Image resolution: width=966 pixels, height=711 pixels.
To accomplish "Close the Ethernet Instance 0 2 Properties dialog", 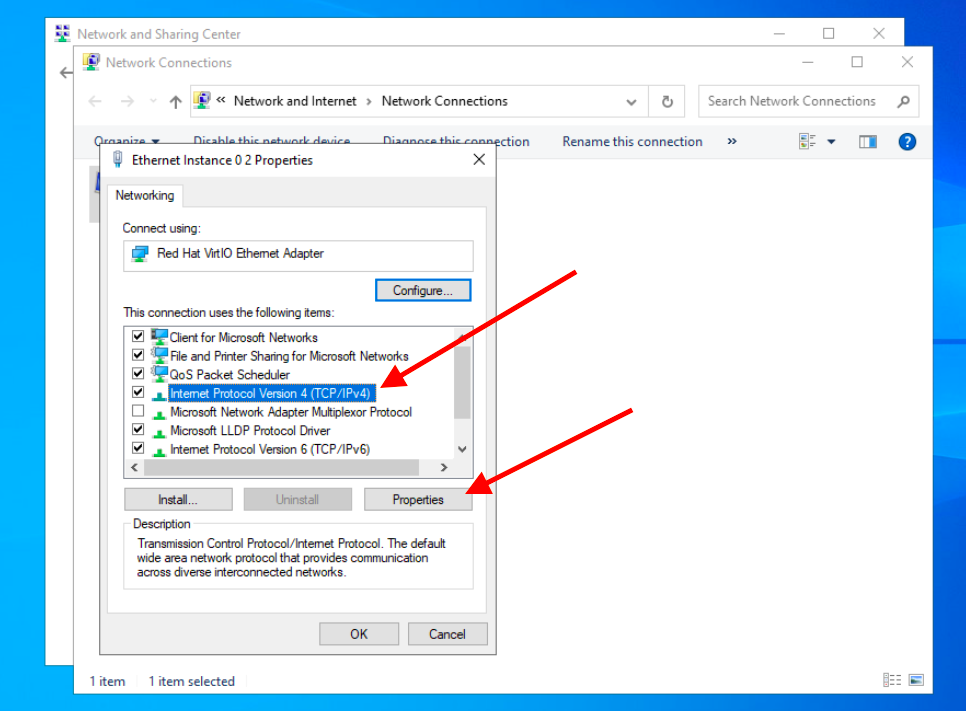I will point(479,160).
